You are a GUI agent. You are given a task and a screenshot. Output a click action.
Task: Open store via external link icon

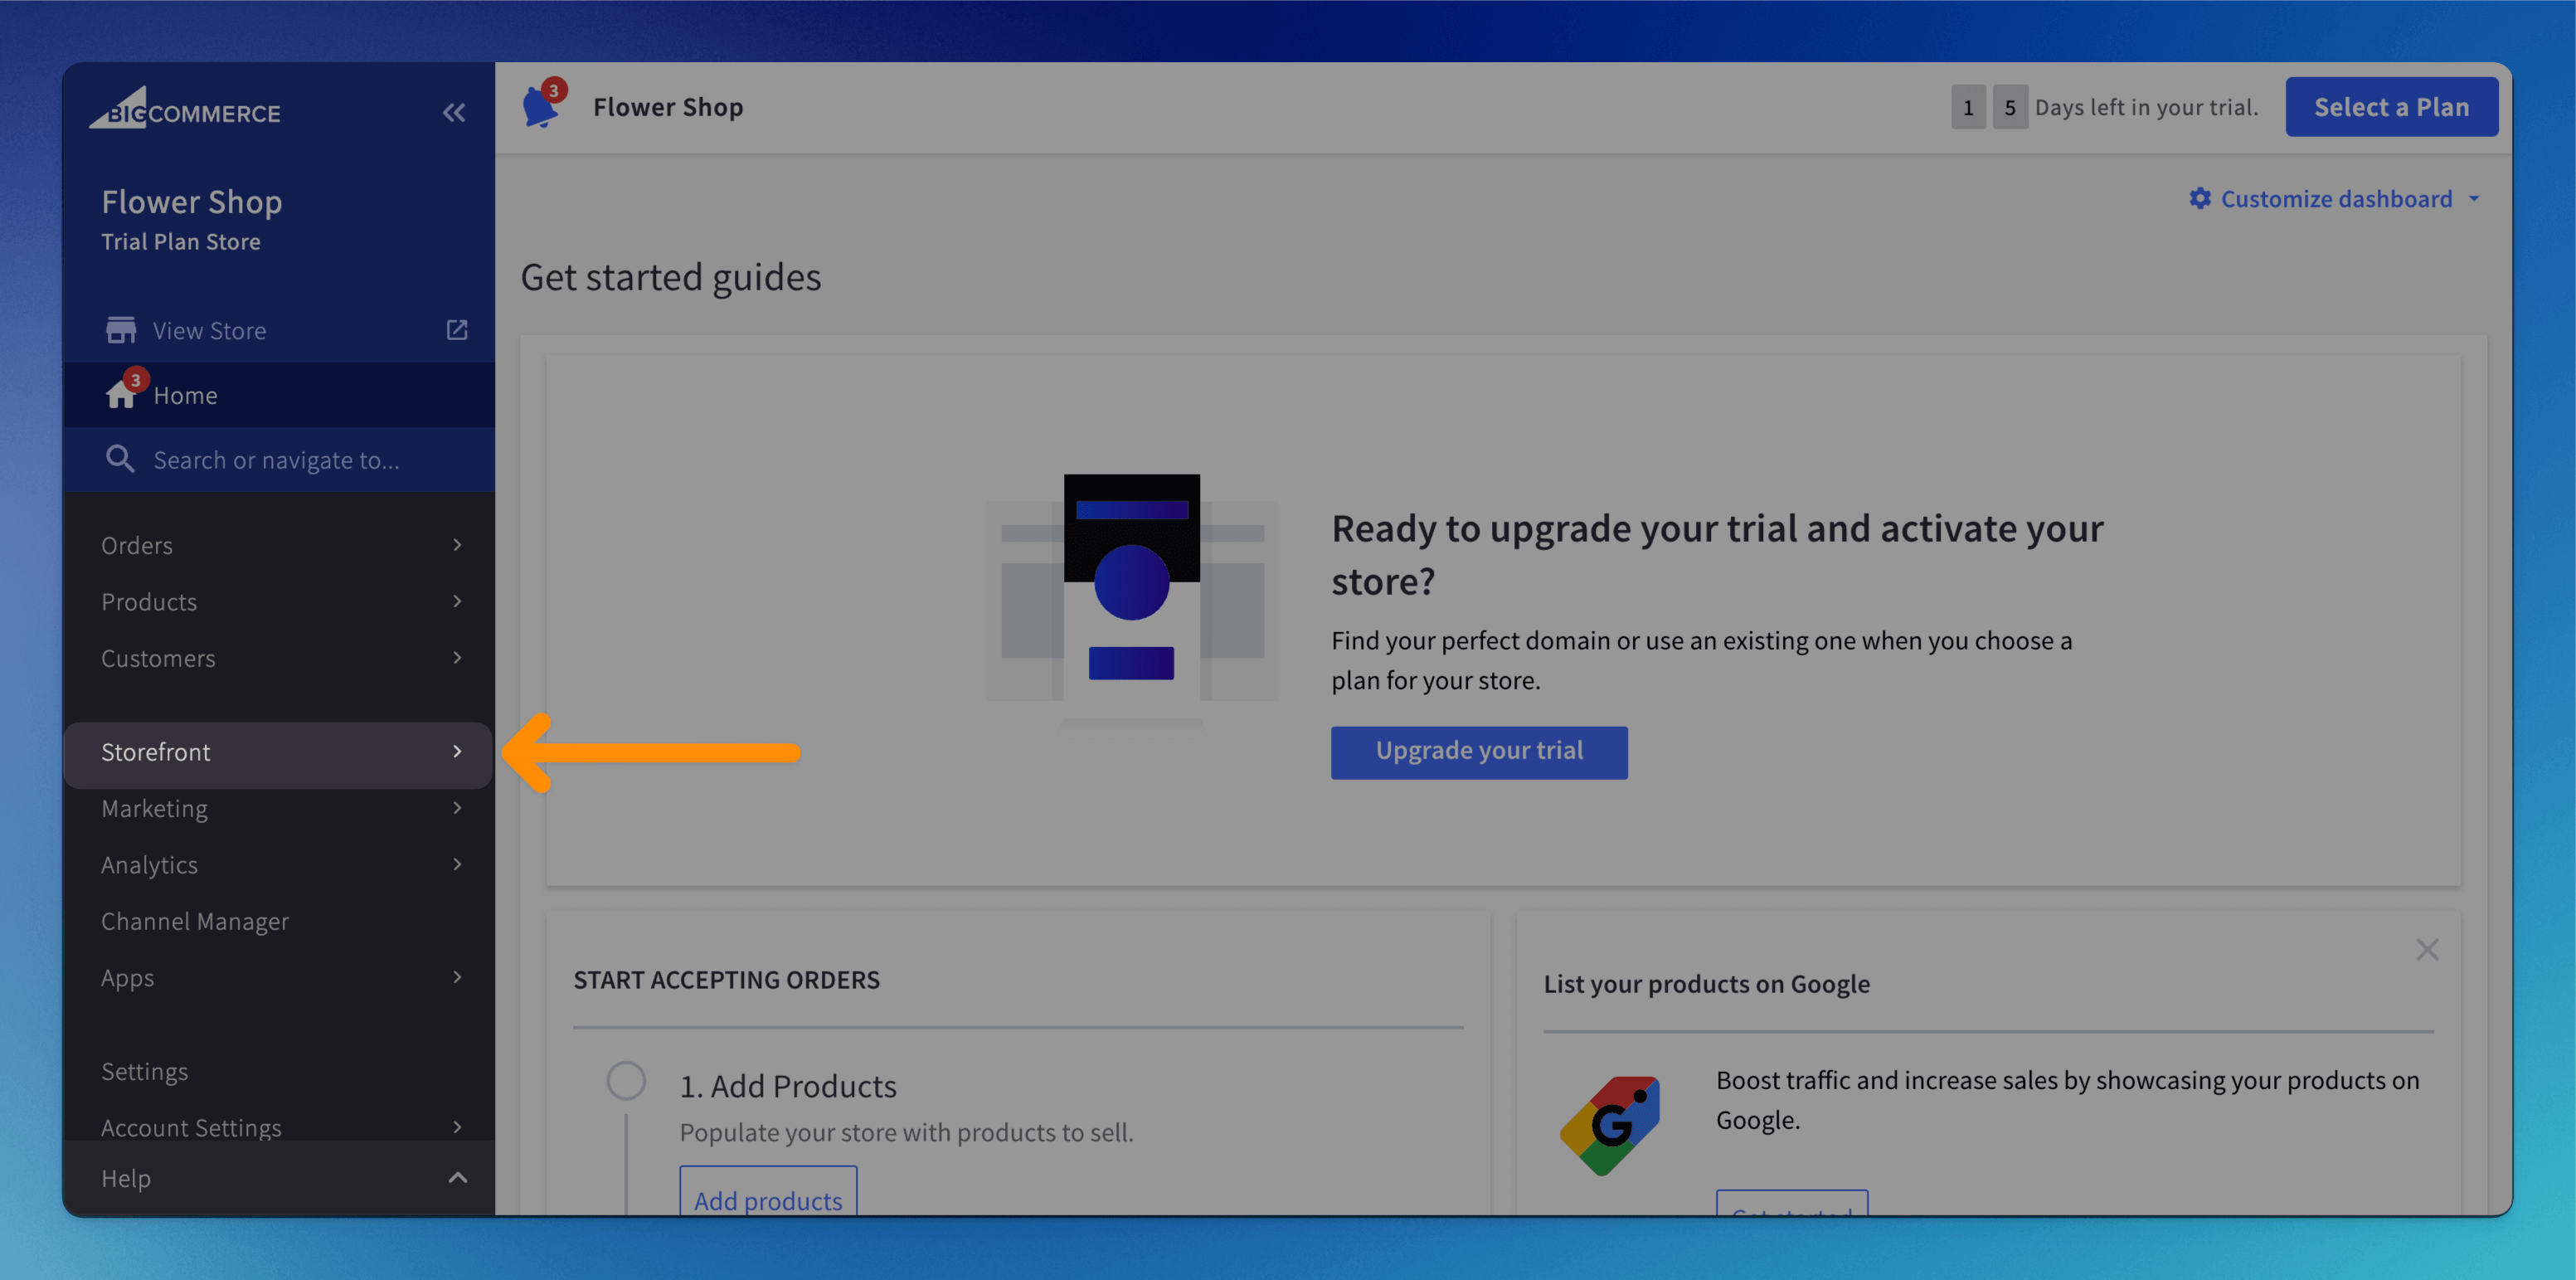(x=457, y=330)
